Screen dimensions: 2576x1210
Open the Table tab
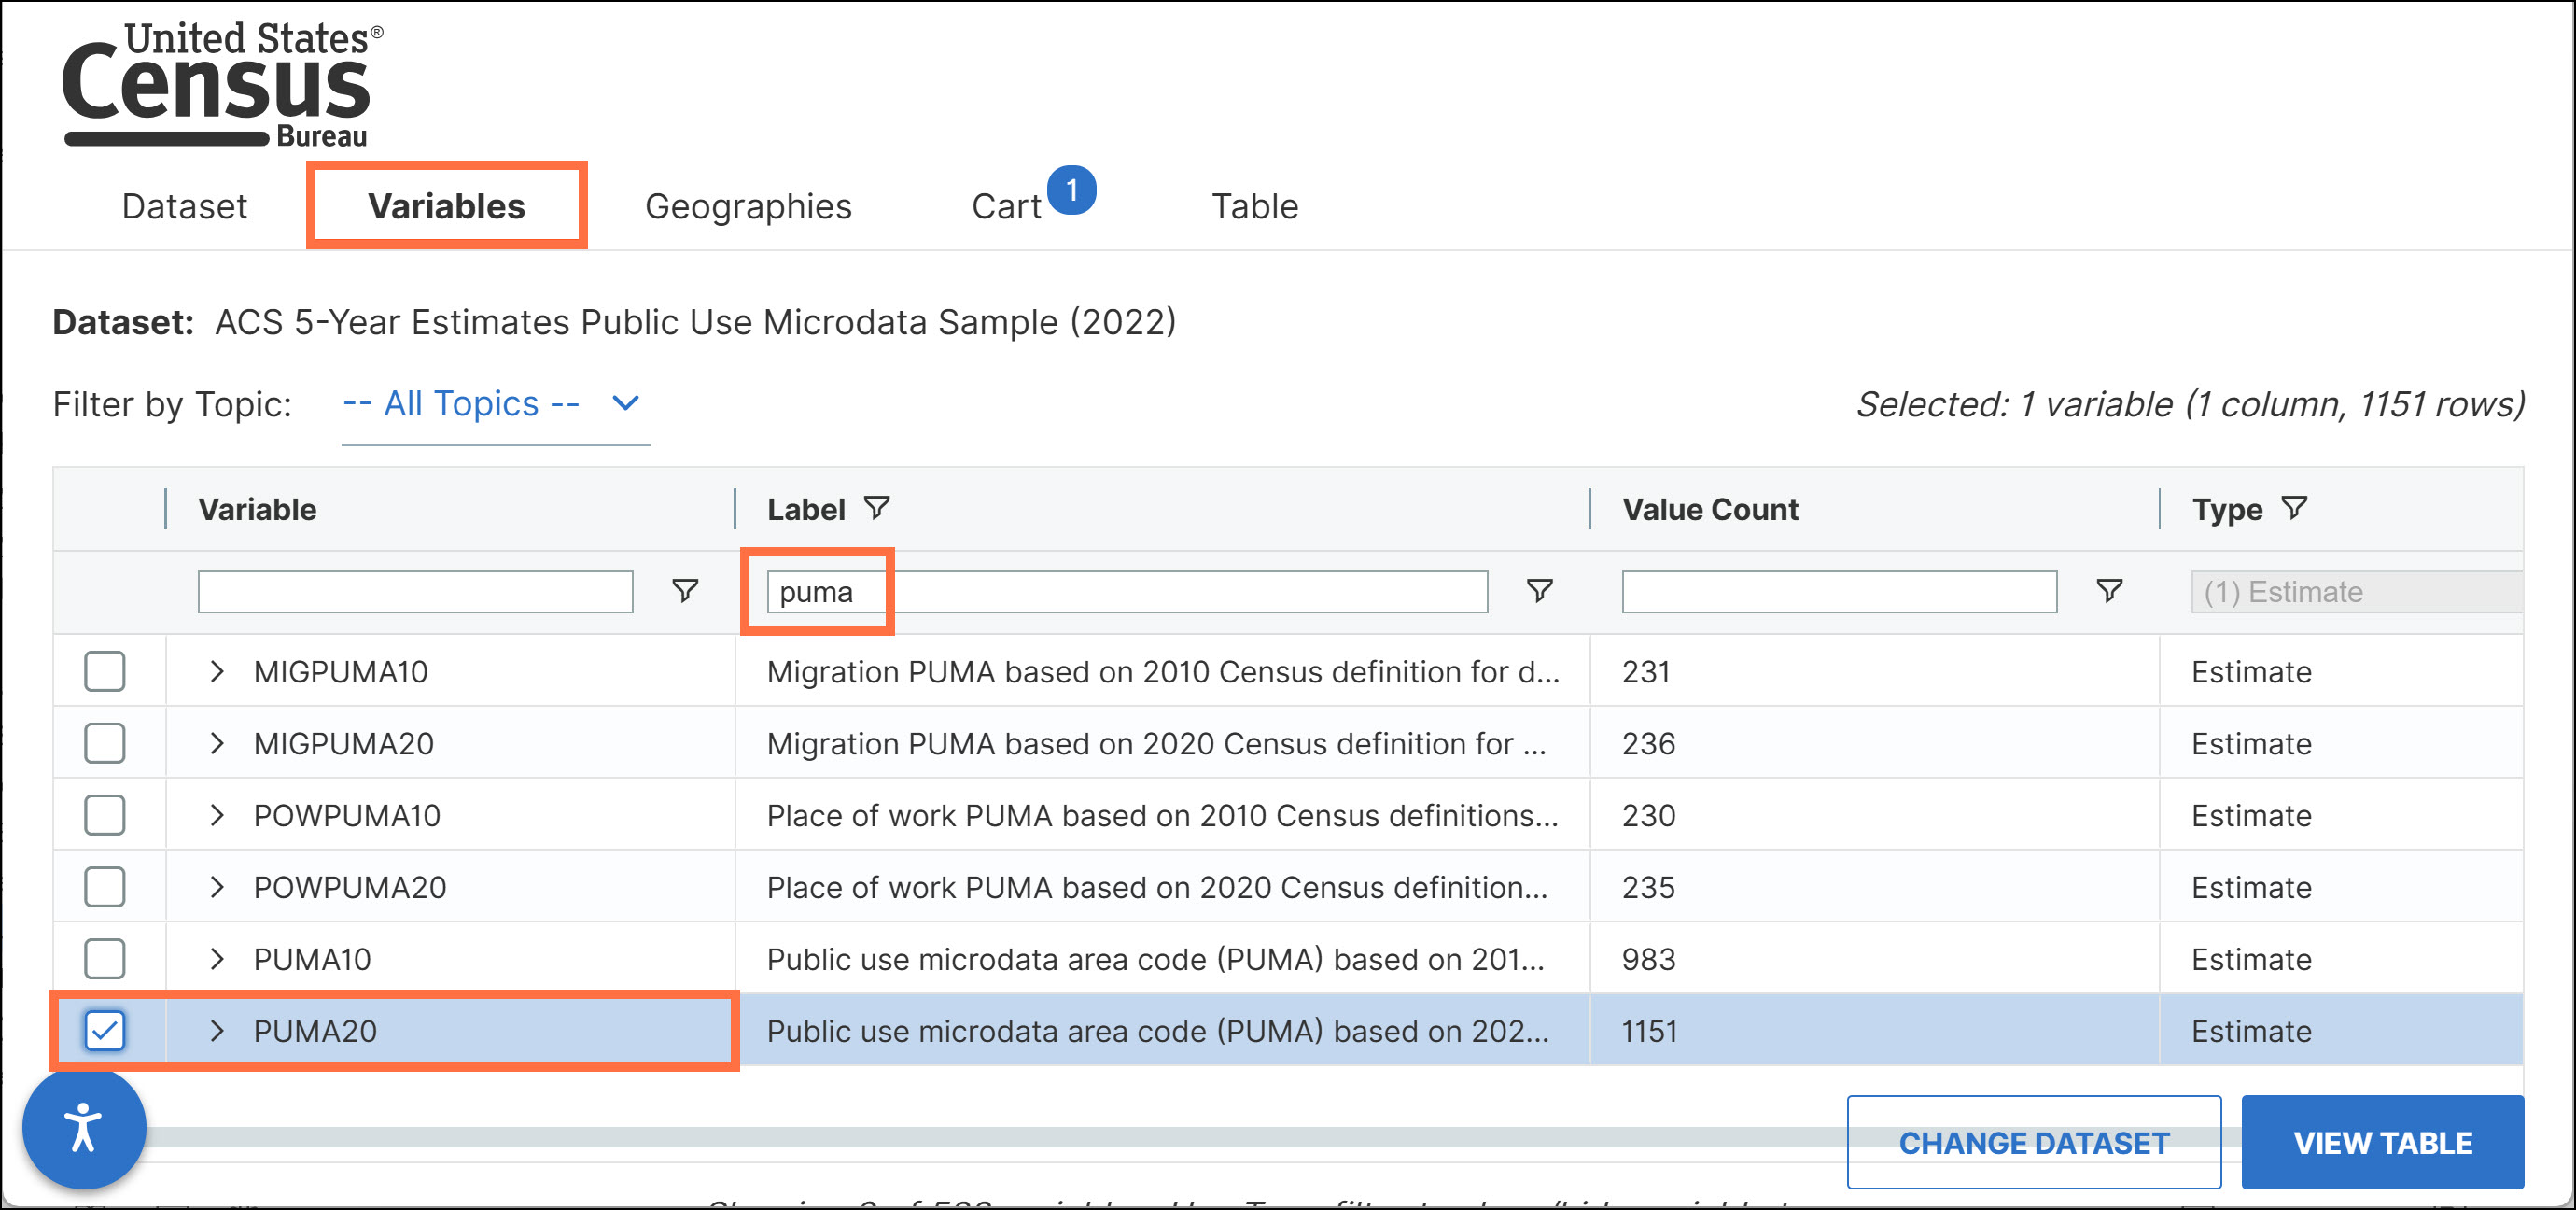[x=1255, y=205]
